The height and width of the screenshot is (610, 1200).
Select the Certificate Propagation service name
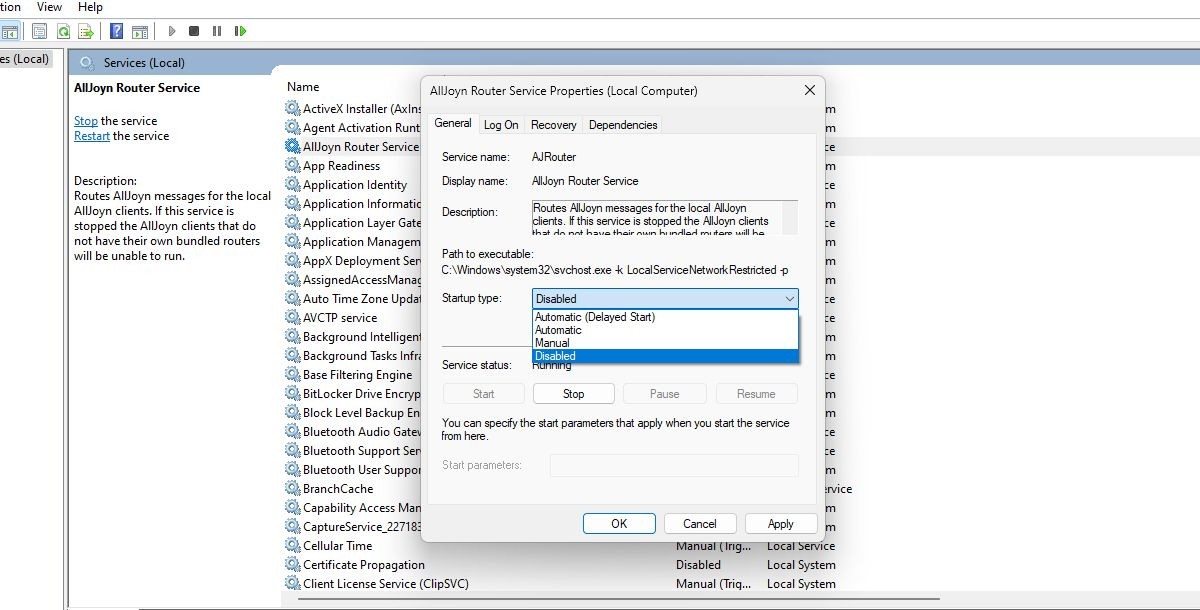click(364, 565)
